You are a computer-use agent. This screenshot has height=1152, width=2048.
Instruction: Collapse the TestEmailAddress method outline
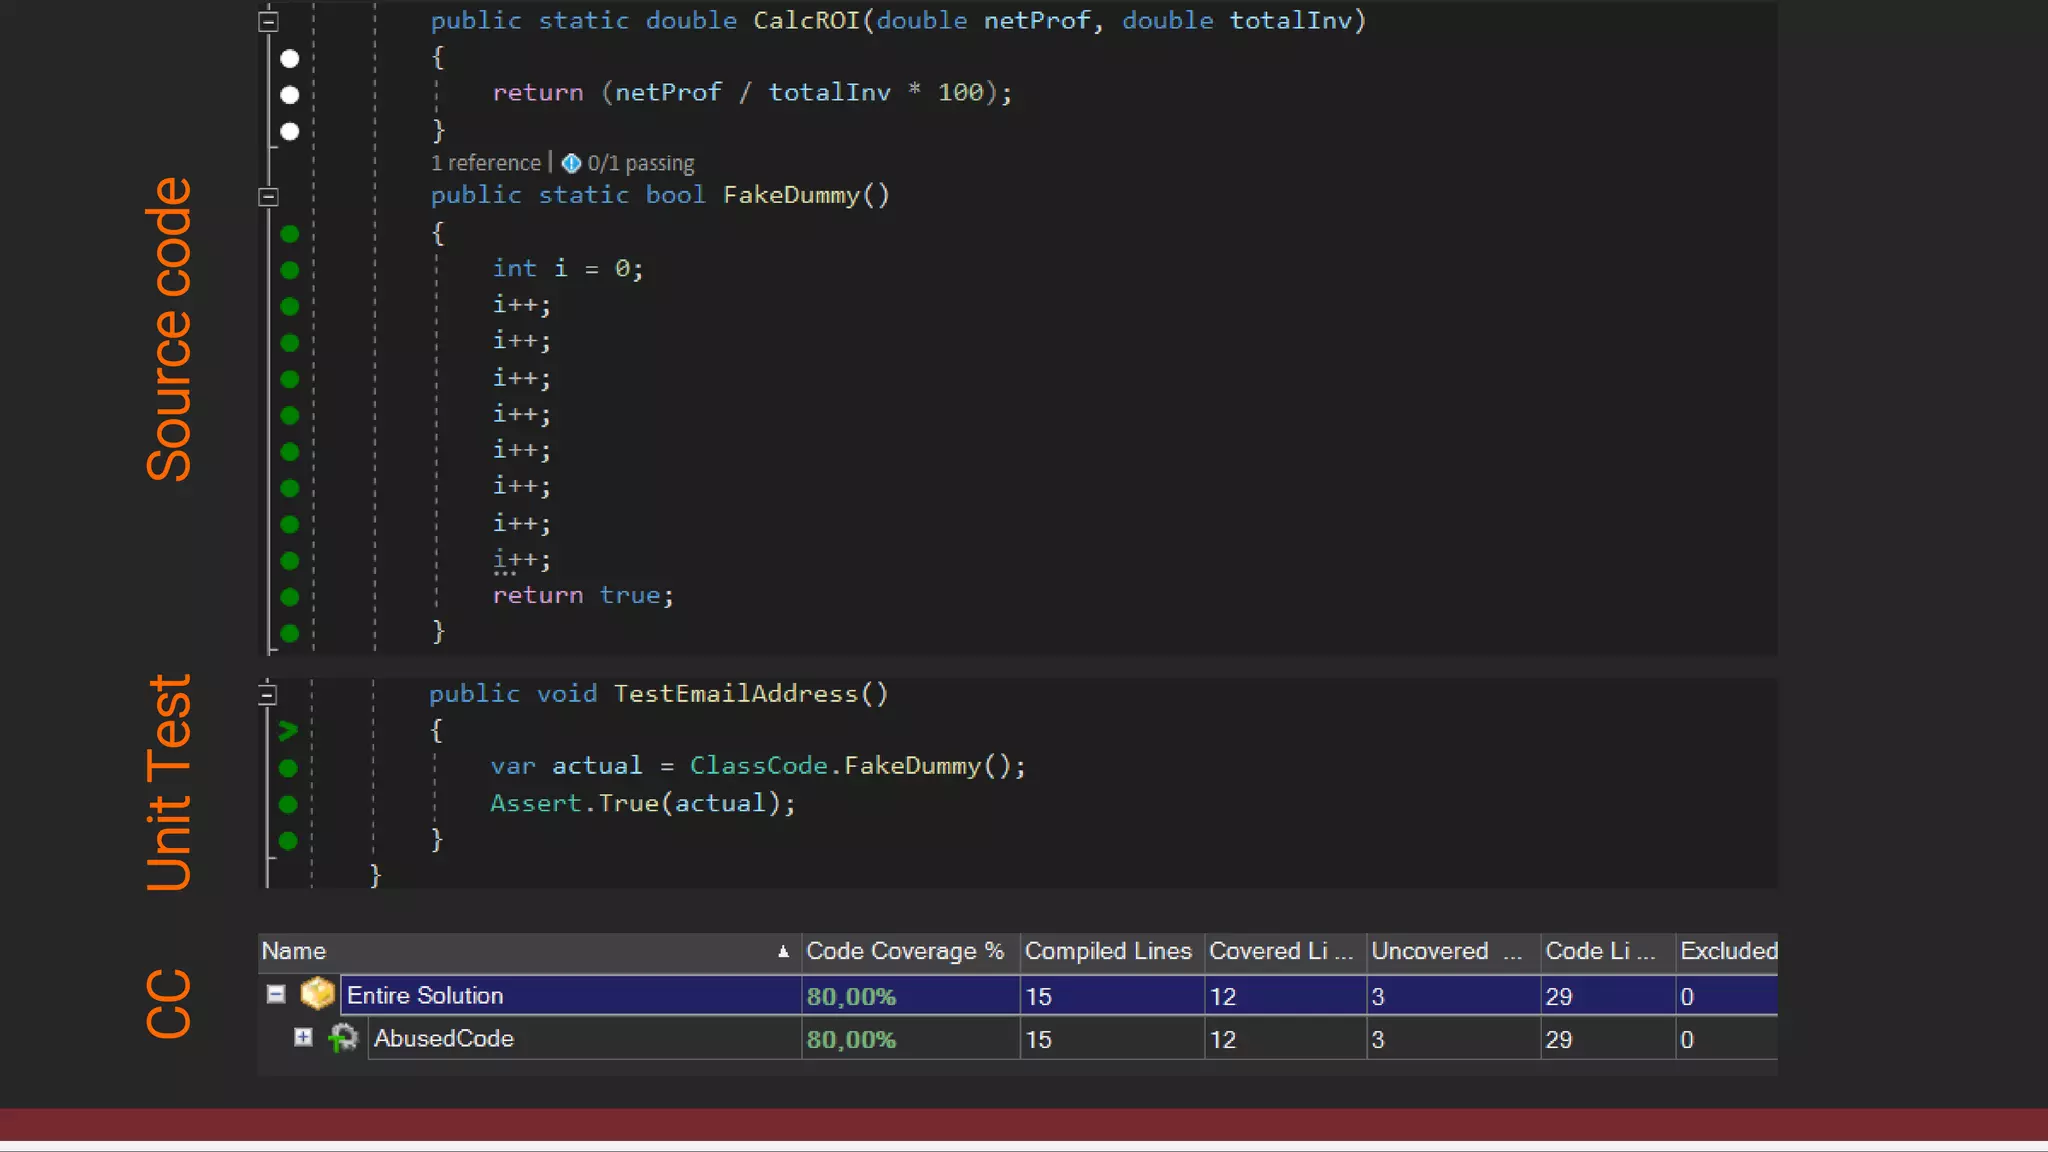[267, 694]
